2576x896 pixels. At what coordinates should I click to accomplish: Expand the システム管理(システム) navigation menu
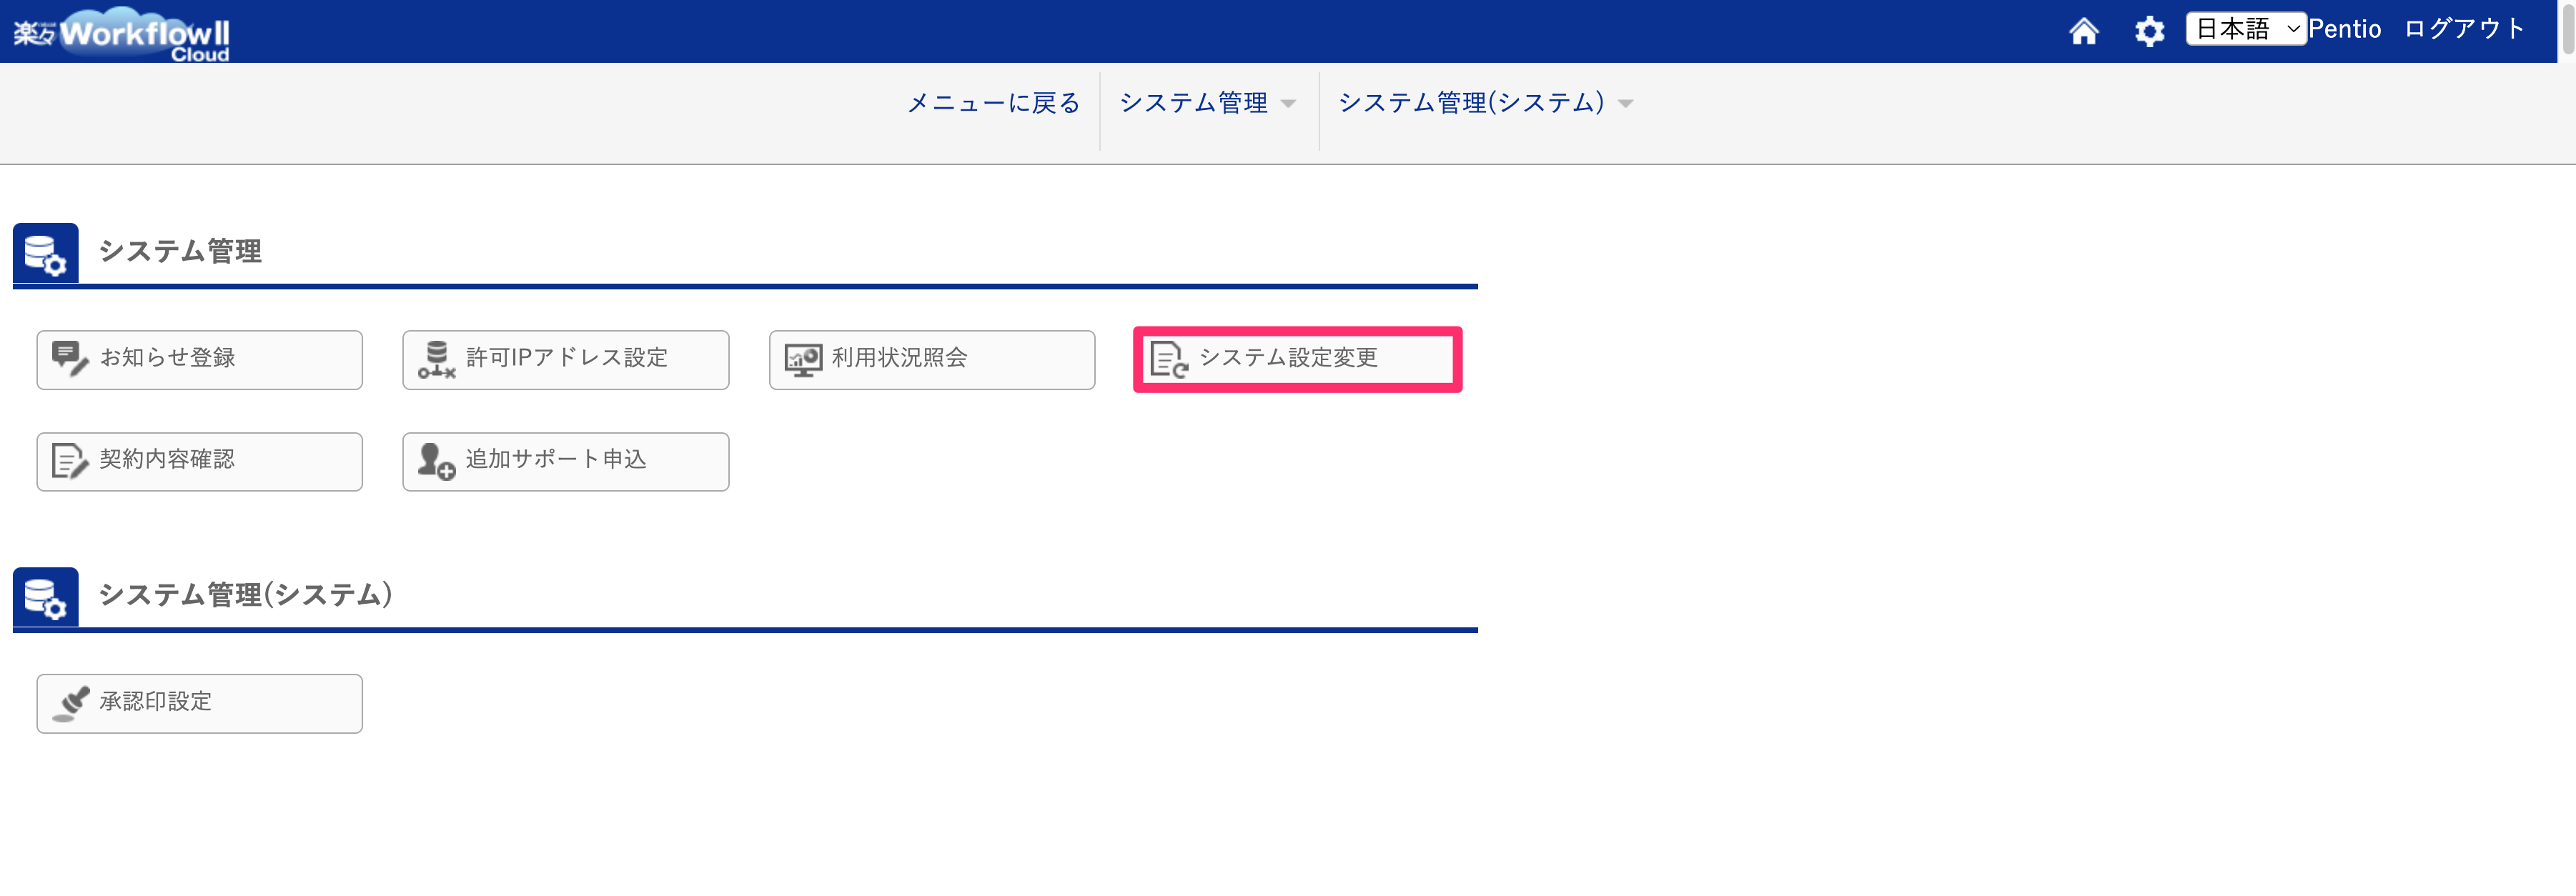1485,103
